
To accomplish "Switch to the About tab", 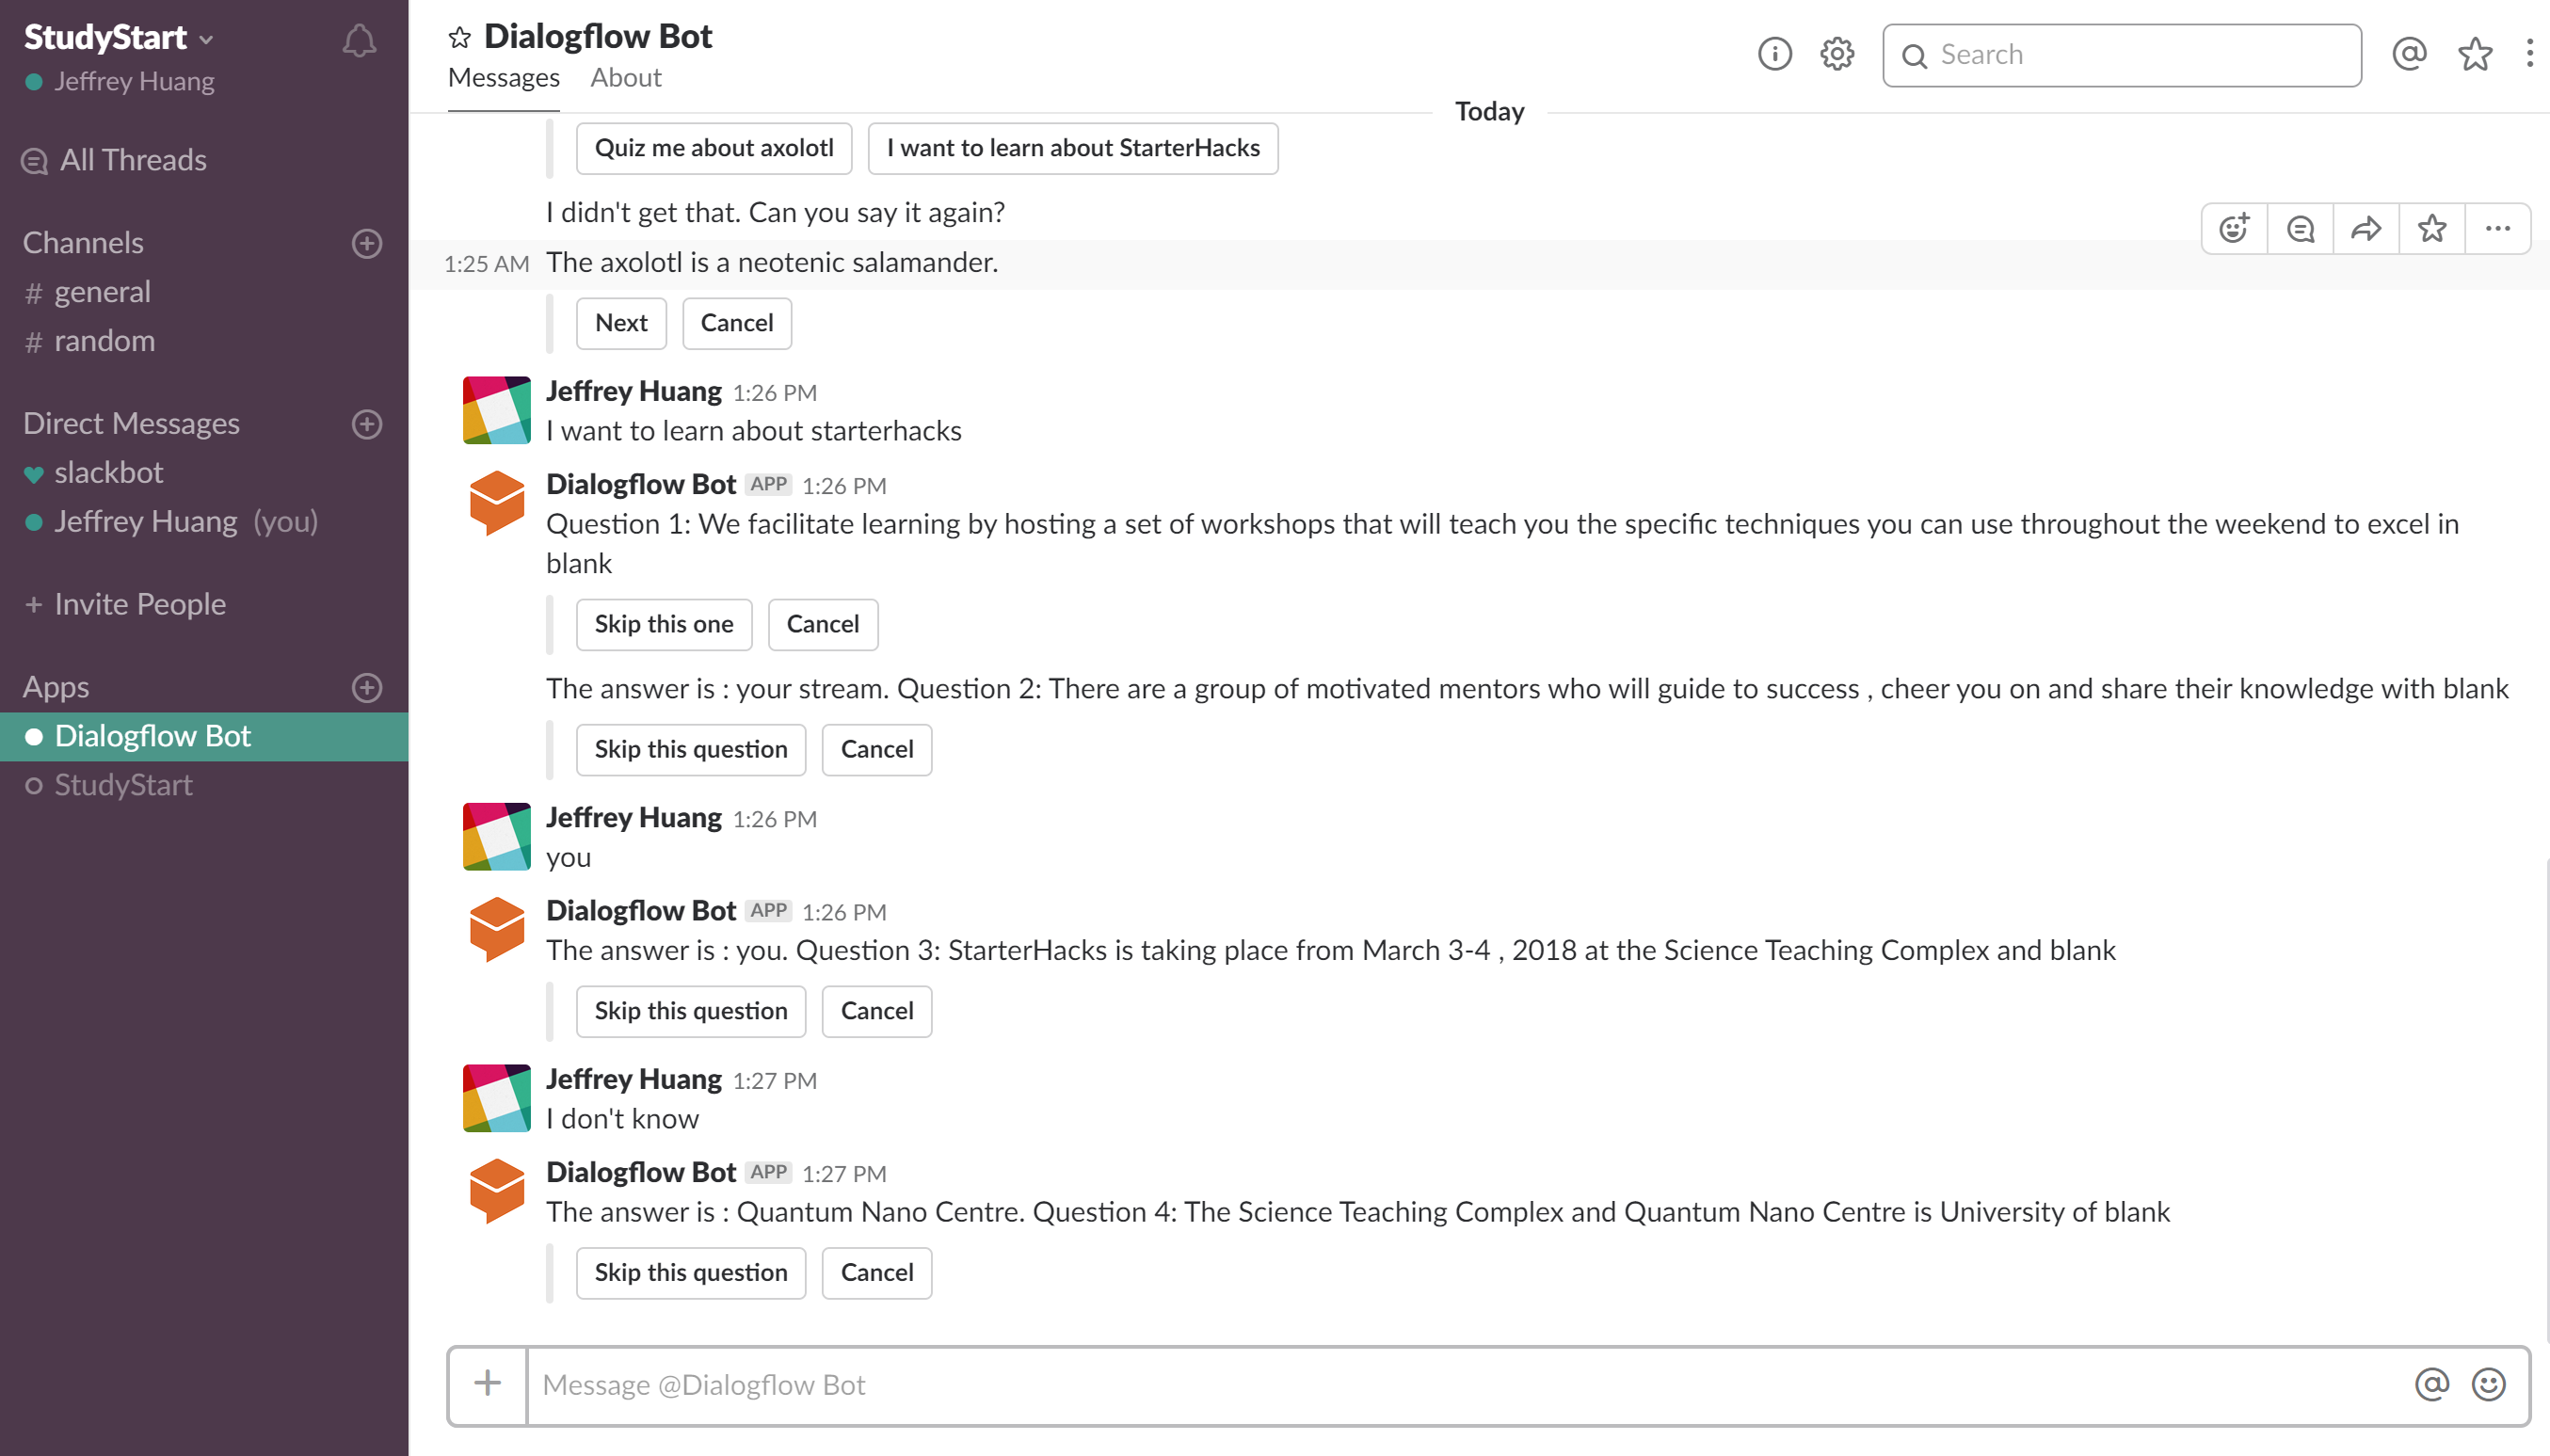I will tap(625, 78).
